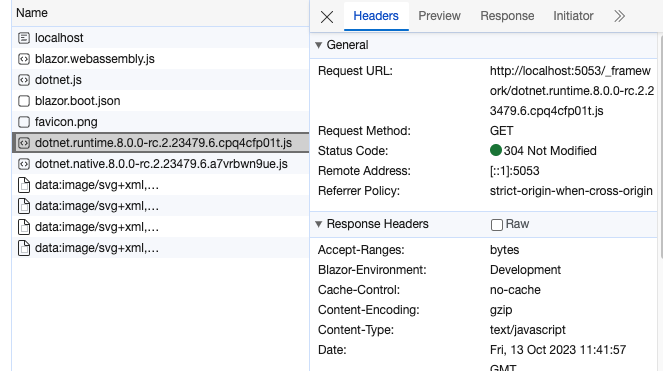Select dotnet.runtime.8.0.0-rc.2.23479.6.cpq4cfp01t.js request
This screenshot has height=371, width=663.
[161, 143]
